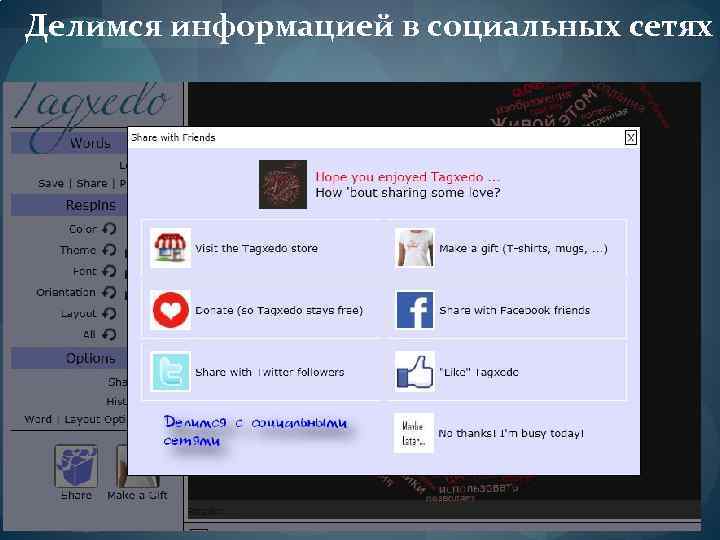Image resolution: width=720 pixels, height=540 pixels.
Task: Click the Make a Gift sidebar icon
Action: [x=122, y=466]
